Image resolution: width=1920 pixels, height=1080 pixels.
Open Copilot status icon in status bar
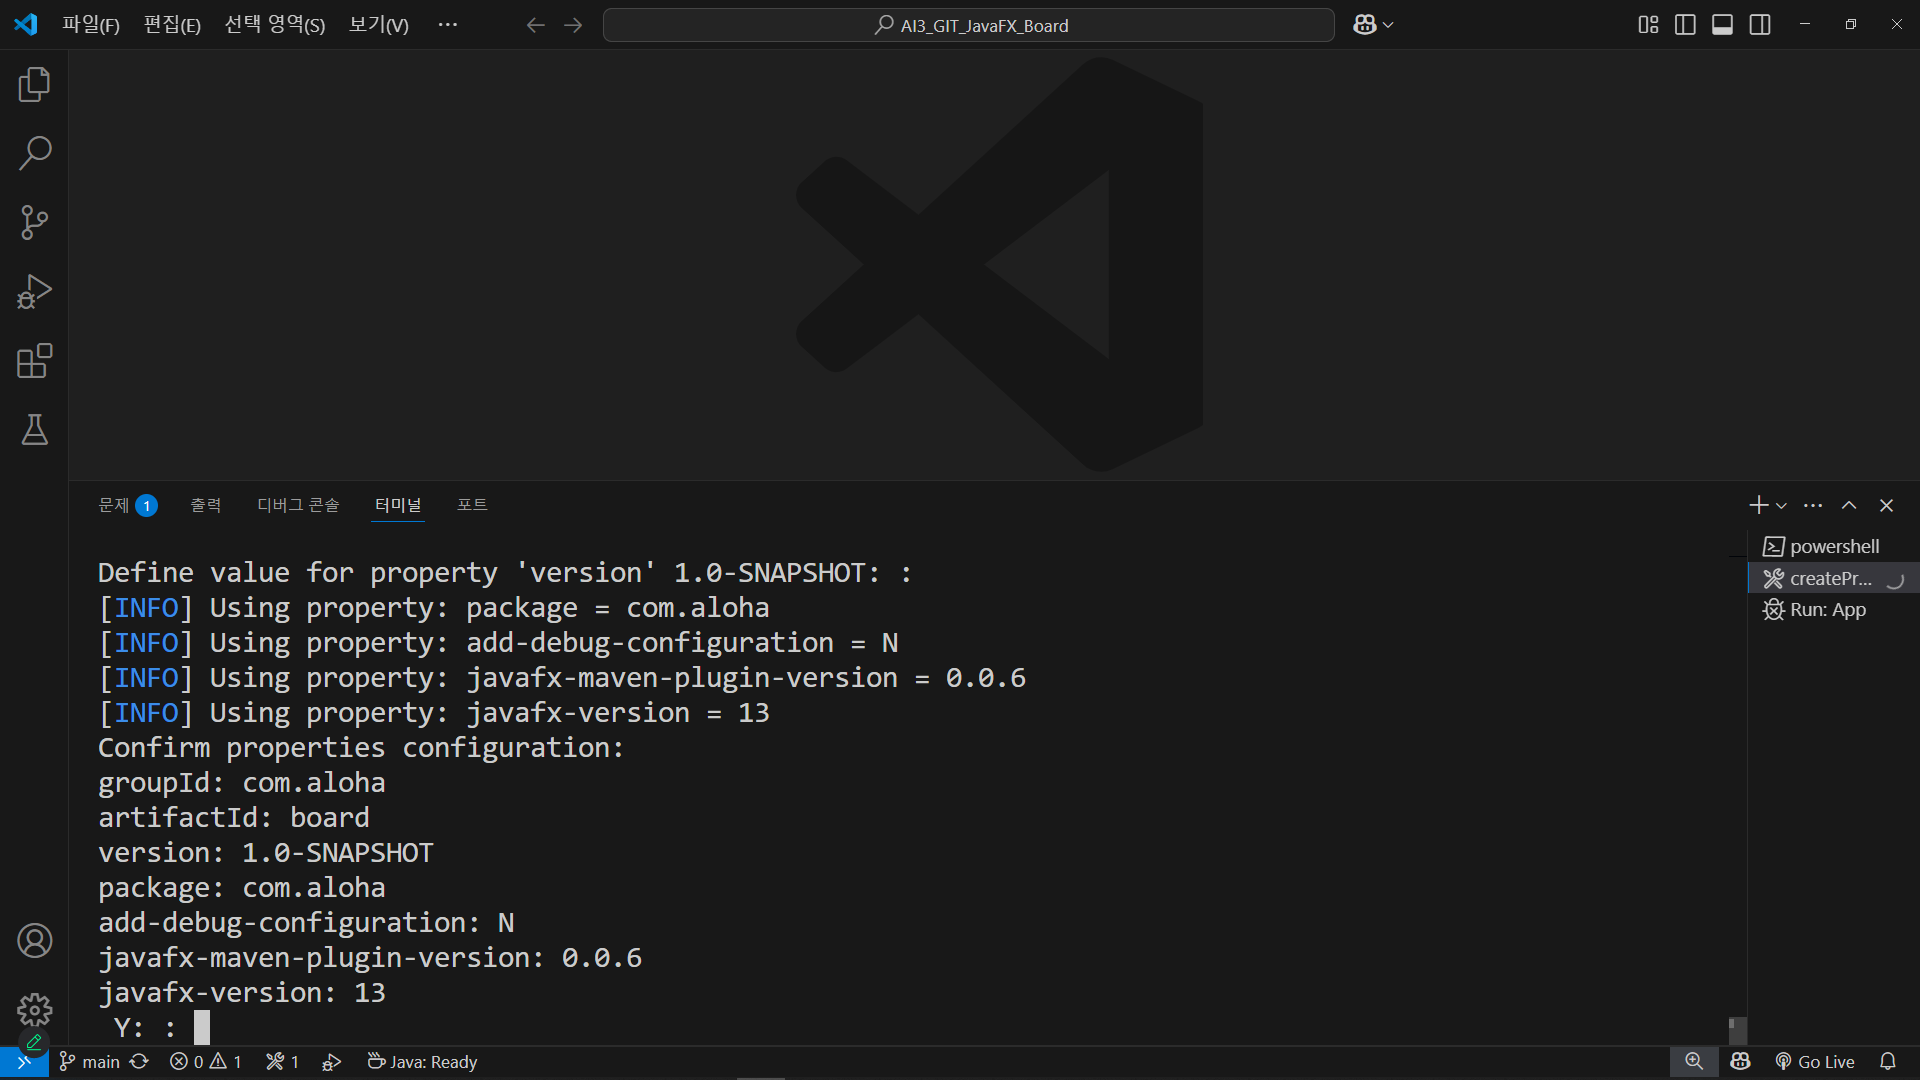pyautogui.click(x=1741, y=1062)
